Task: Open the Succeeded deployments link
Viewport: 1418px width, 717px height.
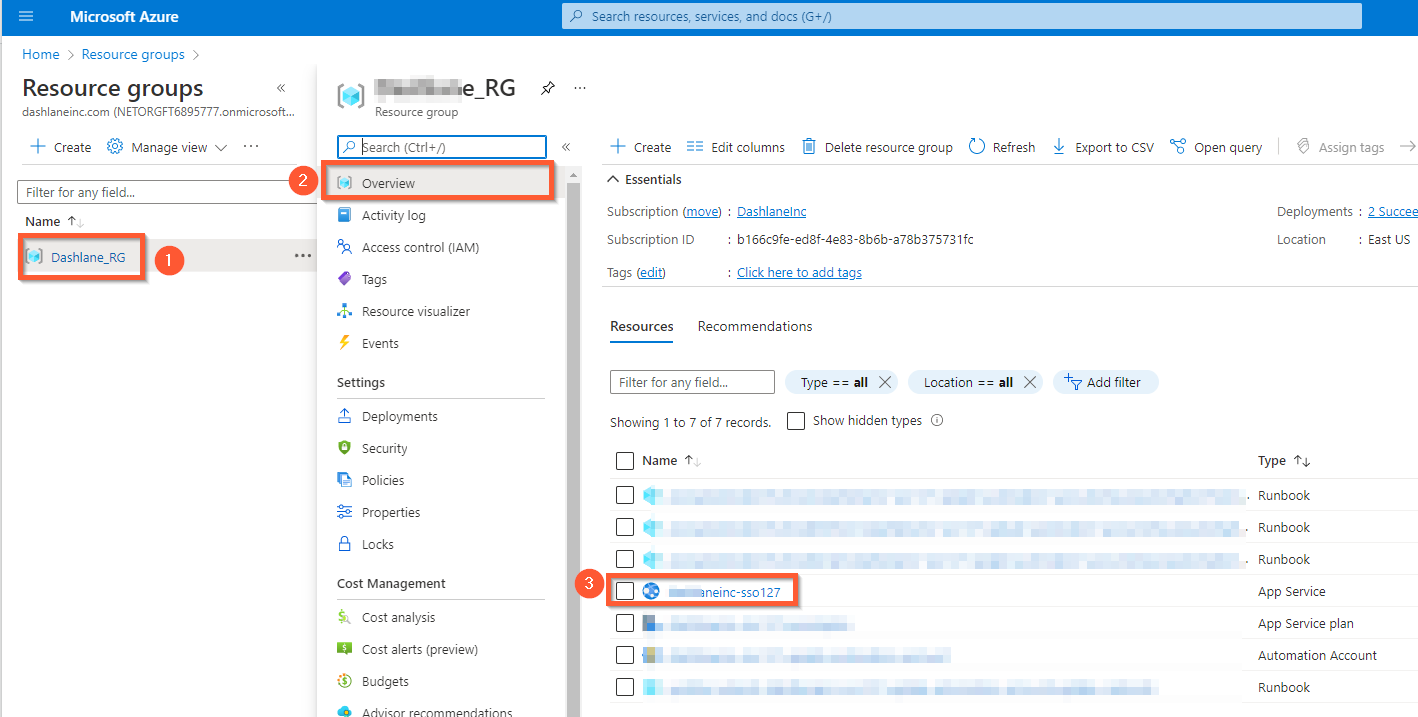Action: [x=1392, y=211]
